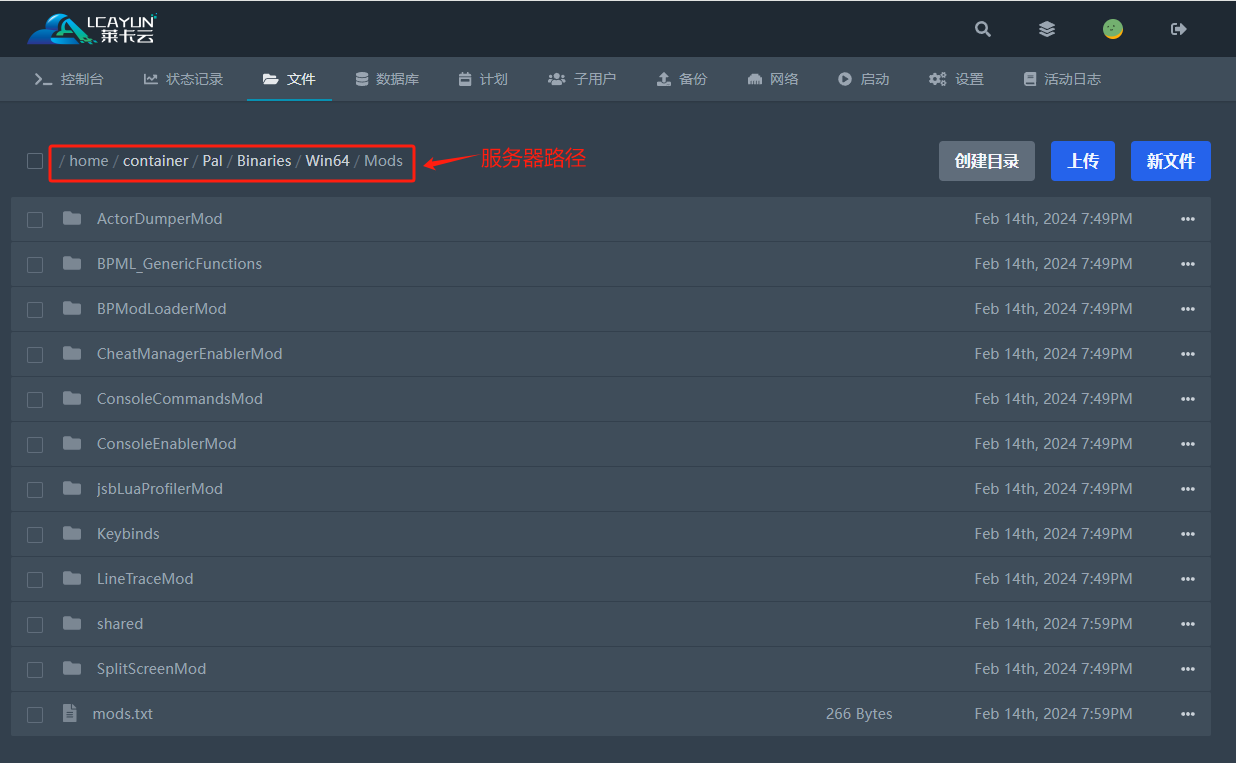Click the LCAYUN logo
This screenshot has height=763, width=1236.
pyautogui.click(x=92, y=29)
